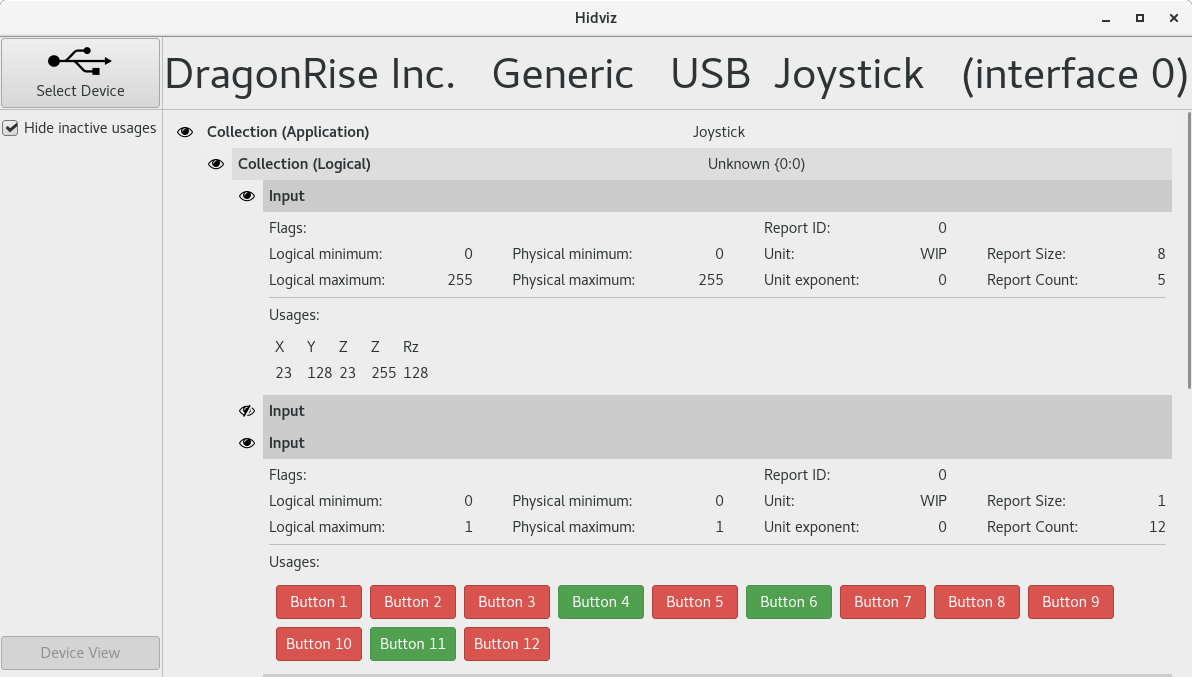Click the green Button 4 usage

(x=601, y=602)
